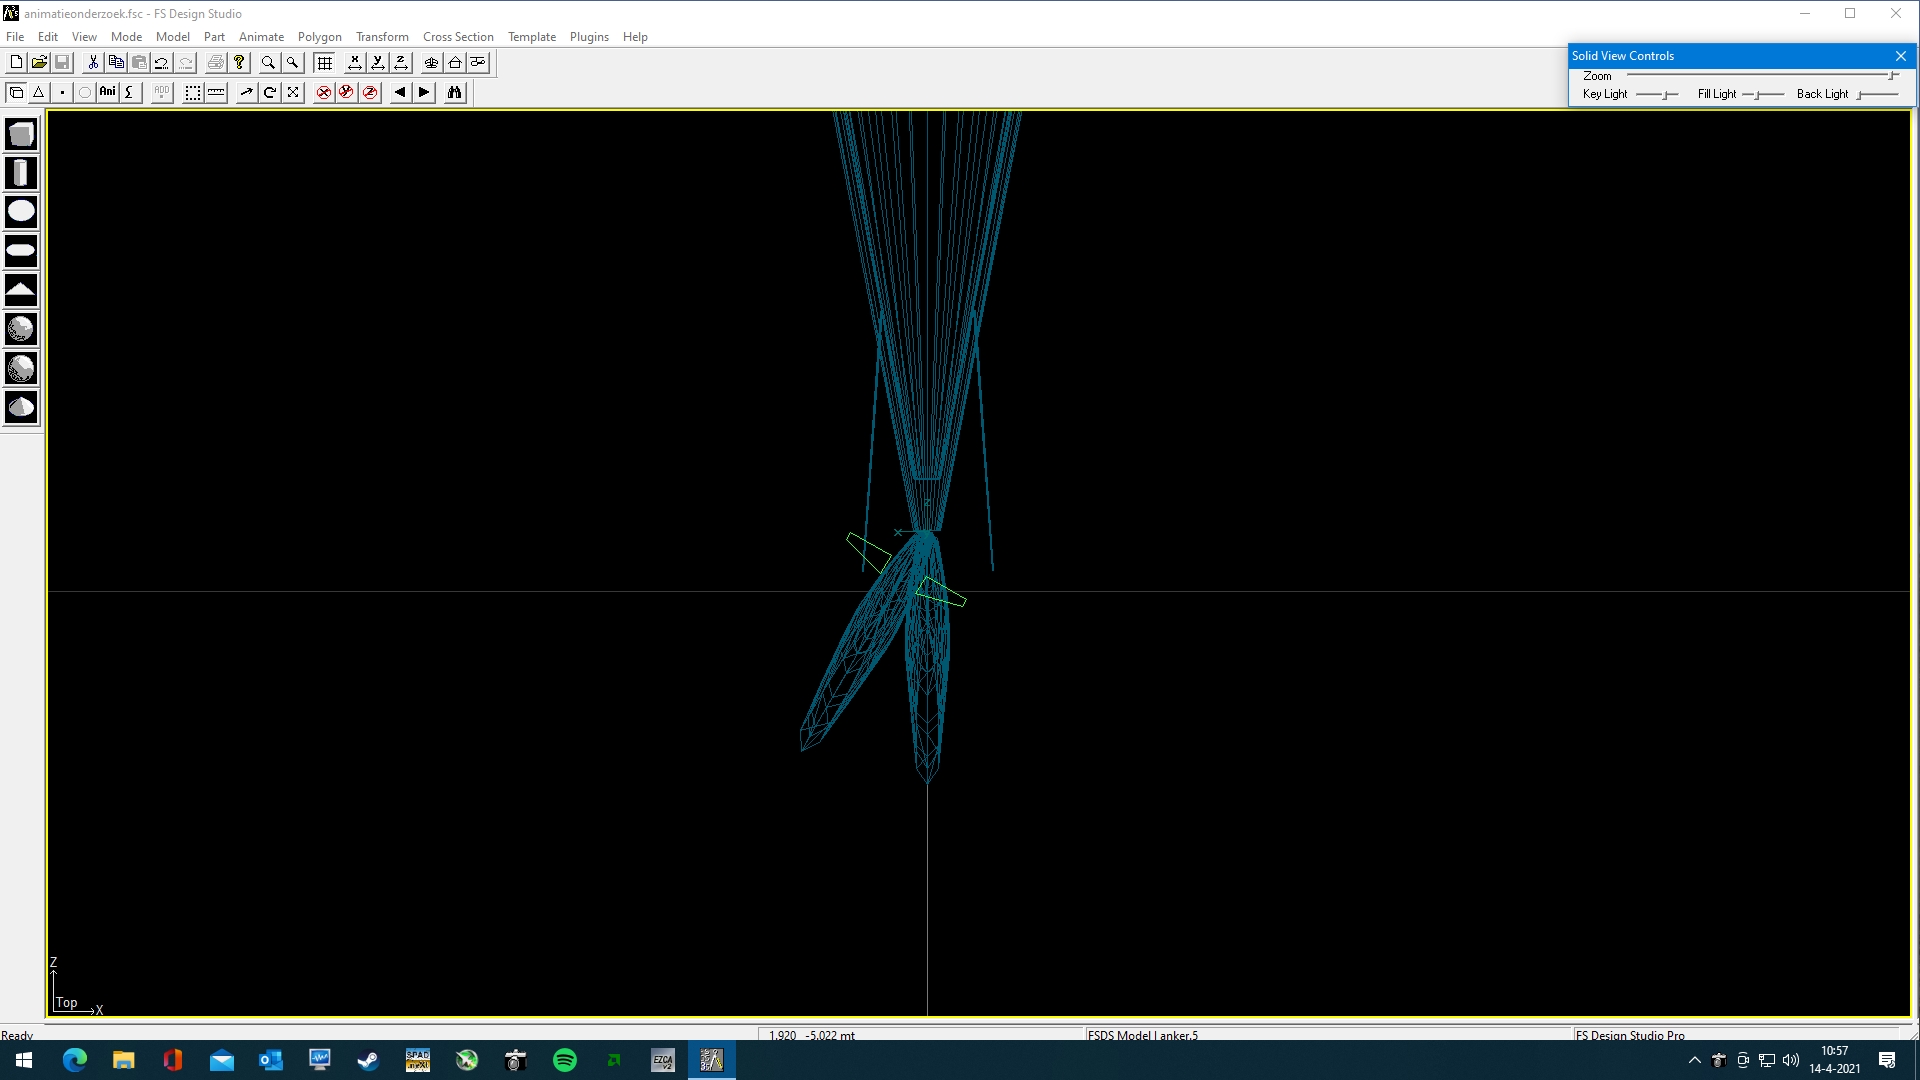
Task: Add a box primitive from left toolbar
Action: tap(21, 134)
